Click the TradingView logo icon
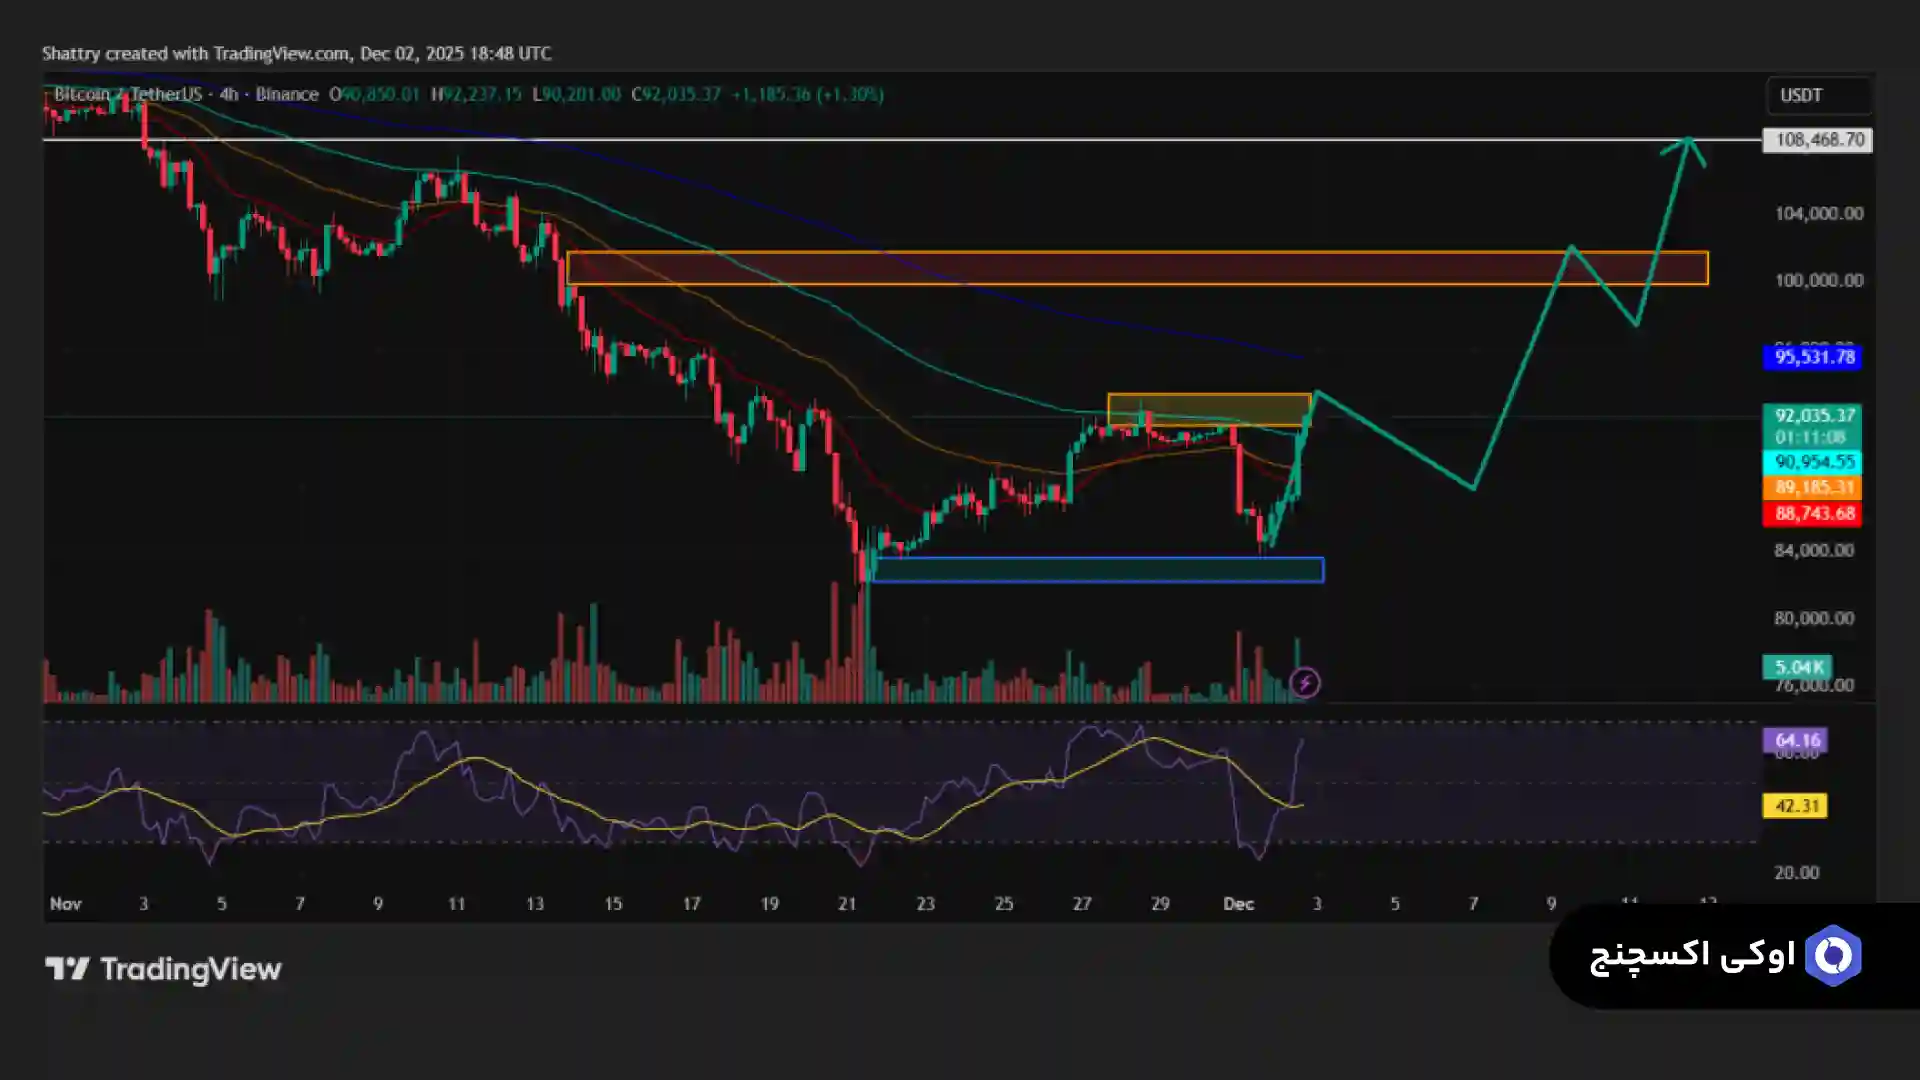This screenshot has height=1080, width=1920. [x=67, y=969]
